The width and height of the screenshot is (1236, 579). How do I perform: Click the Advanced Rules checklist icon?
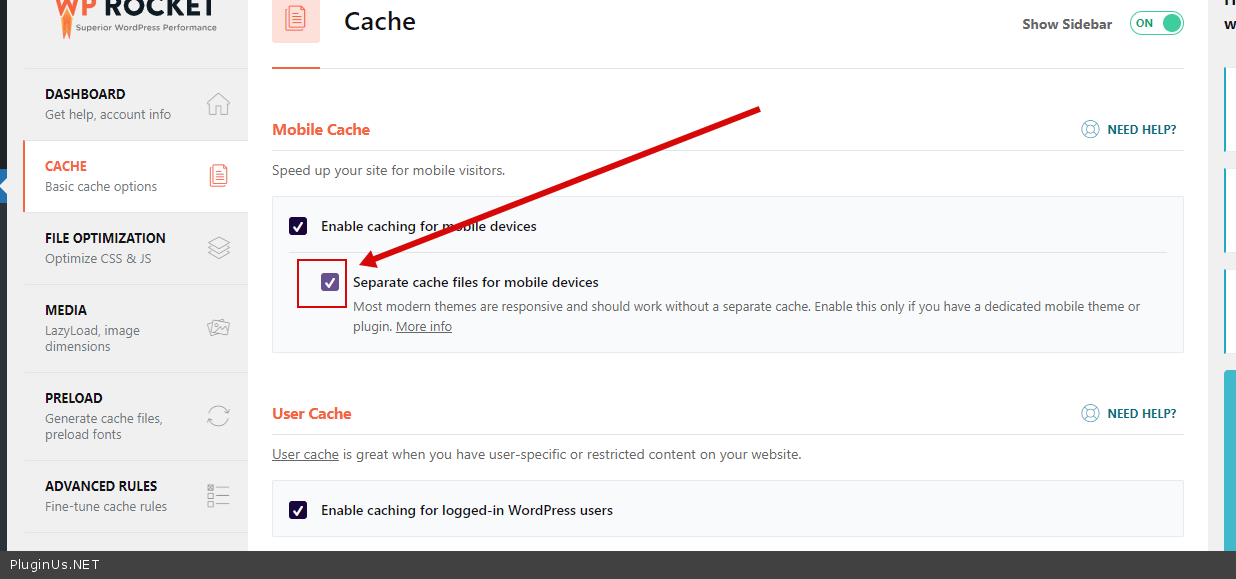(218, 496)
